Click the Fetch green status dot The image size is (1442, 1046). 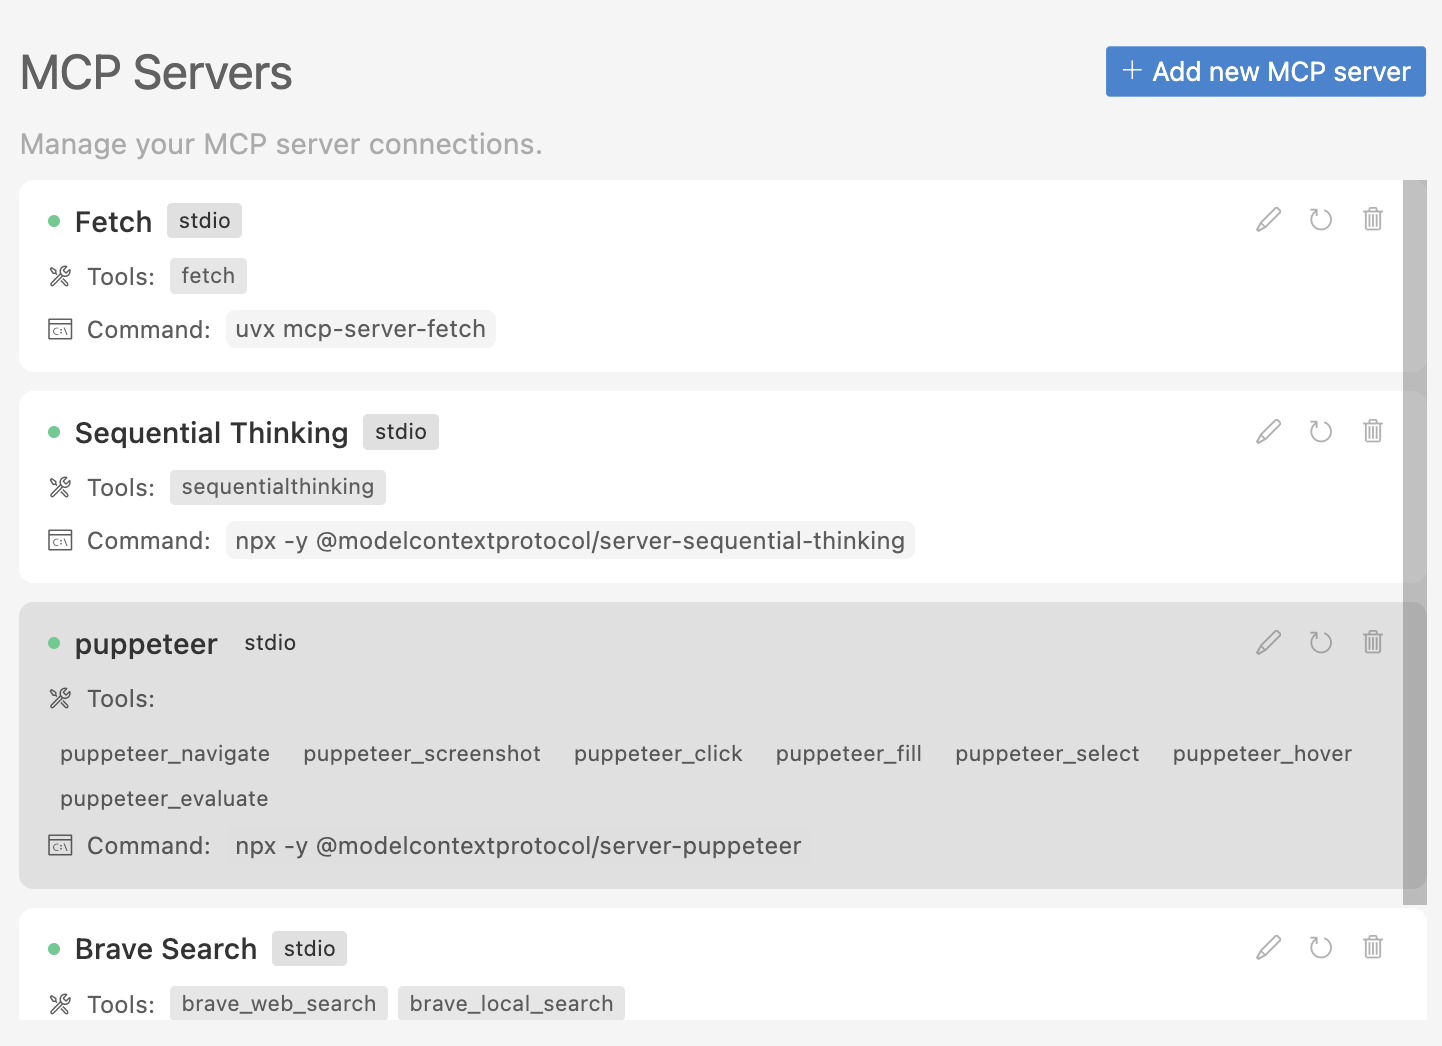[x=54, y=221]
